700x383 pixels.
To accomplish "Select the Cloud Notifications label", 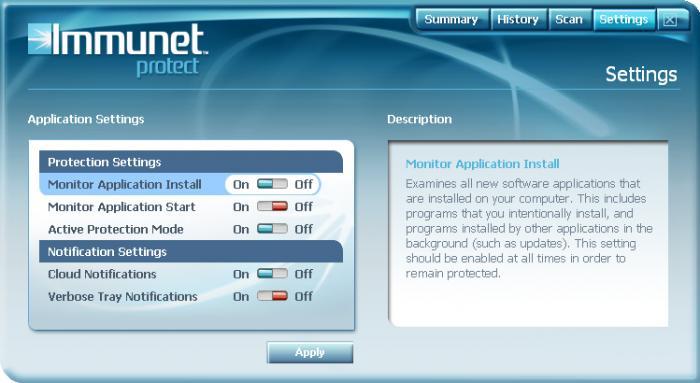I will 102,274.
